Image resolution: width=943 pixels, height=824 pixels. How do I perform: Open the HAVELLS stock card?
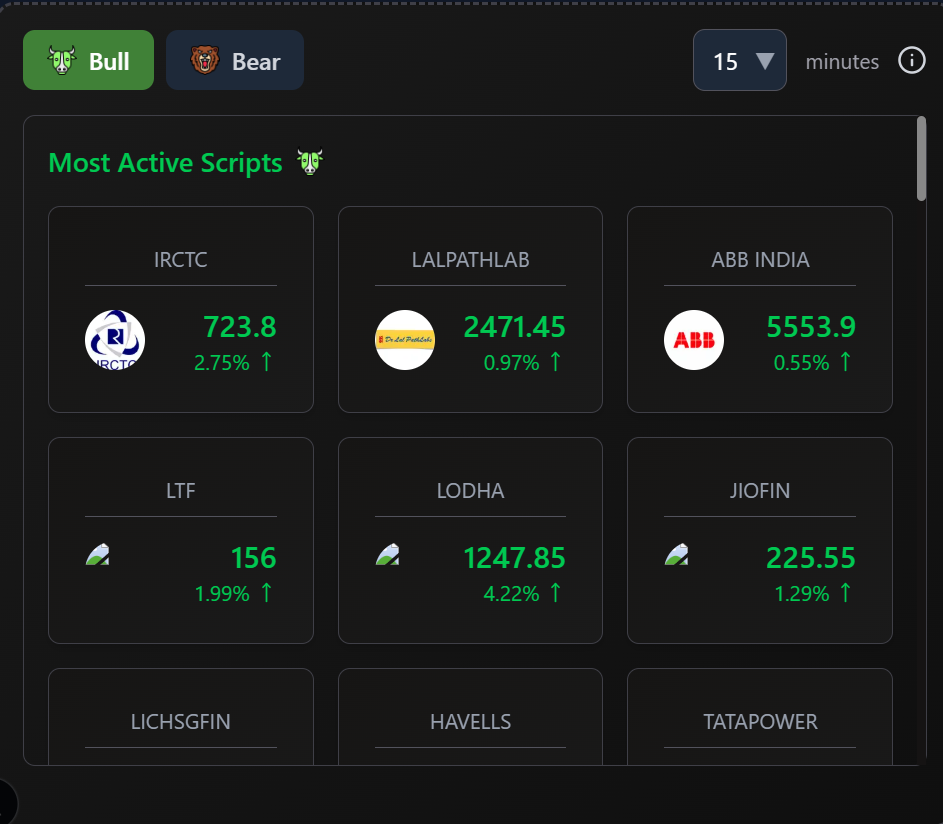click(x=470, y=716)
